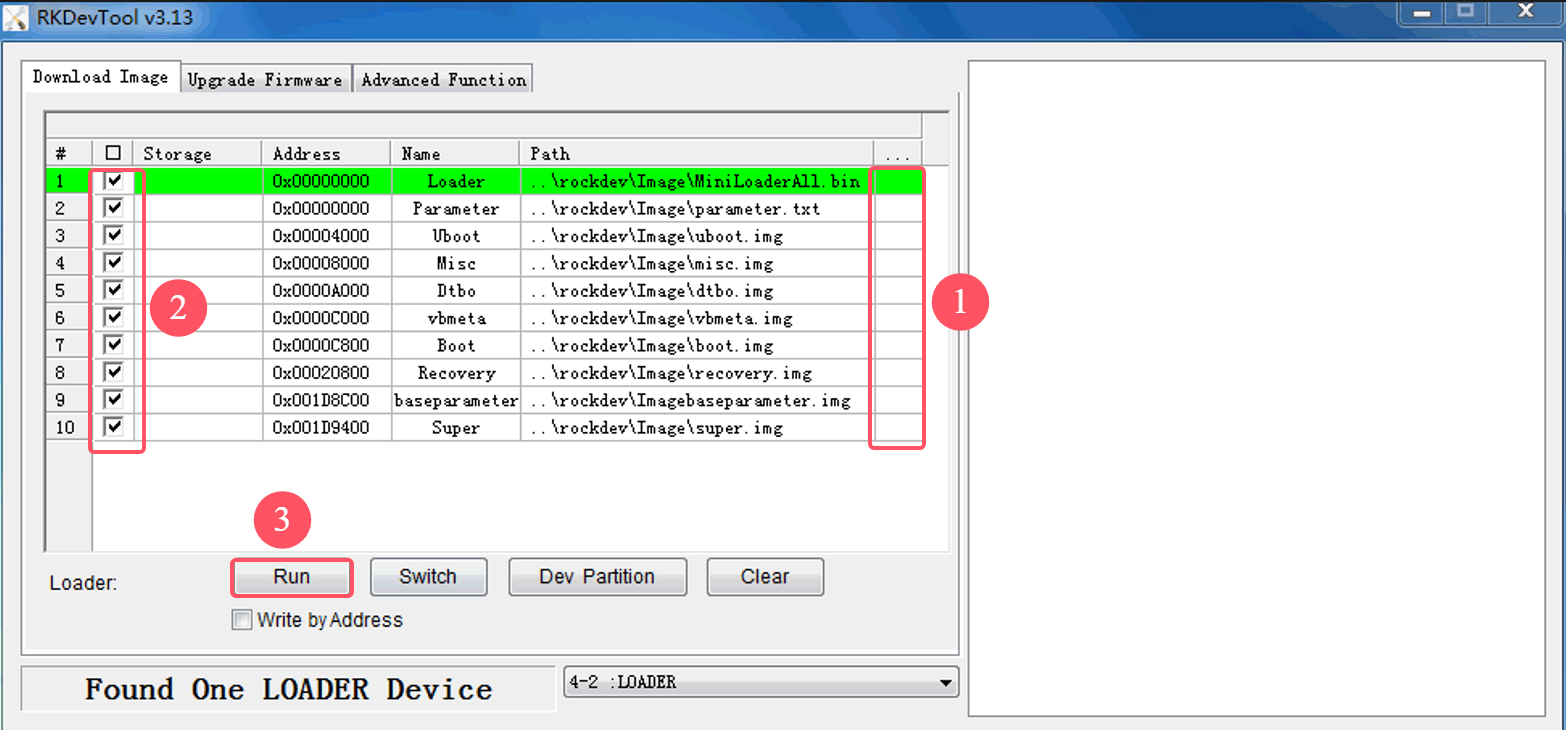Image resolution: width=1566 pixels, height=730 pixels.
Task: Click address 0x00020800 cell
Action: coord(326,373)
